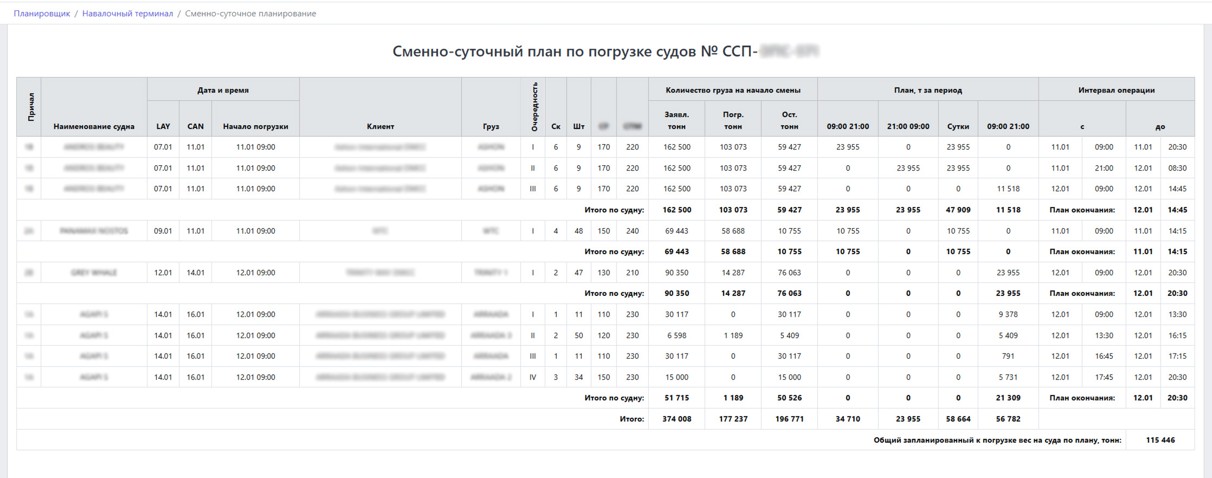Select the Ост. тонн column header

789,120
